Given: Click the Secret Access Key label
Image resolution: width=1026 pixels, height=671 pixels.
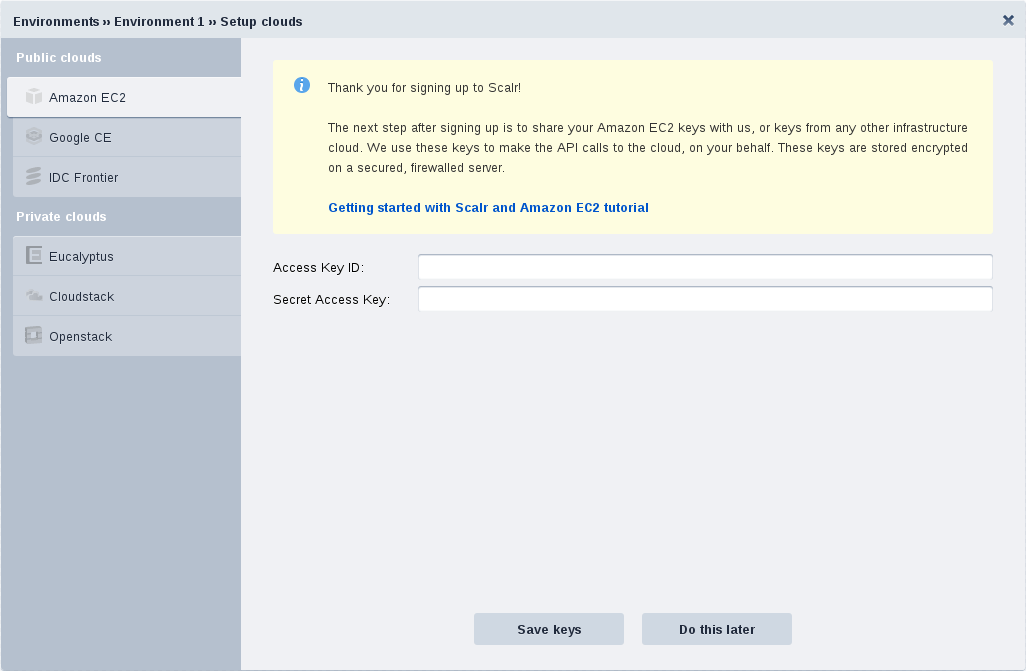Looking at the screenshot, I should (332, 300).
